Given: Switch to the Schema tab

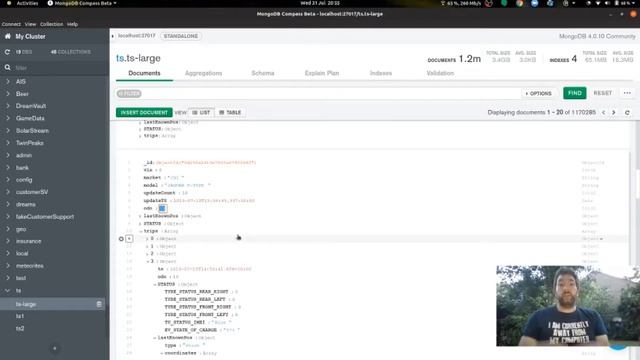Looking at the screenshot, I should point(263,73).
